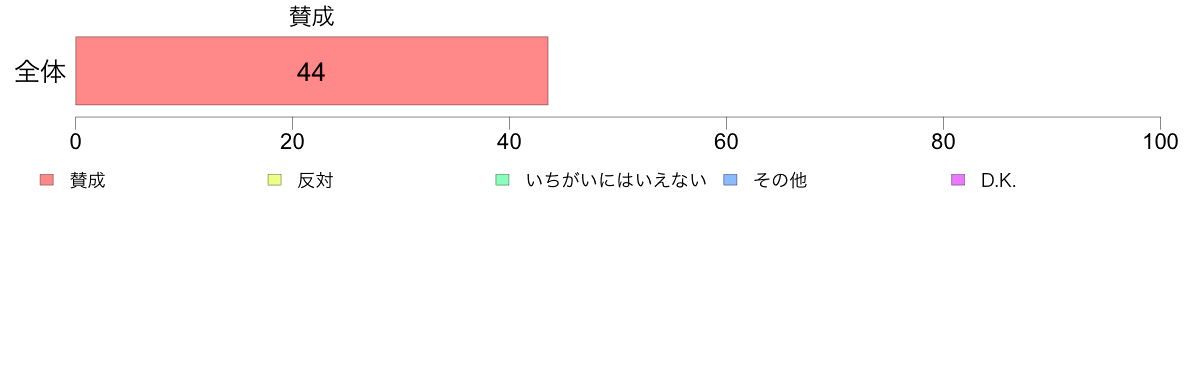Select the 賛成 red legend swatch
Screen dimensions: 1188x368
(47, 180)
